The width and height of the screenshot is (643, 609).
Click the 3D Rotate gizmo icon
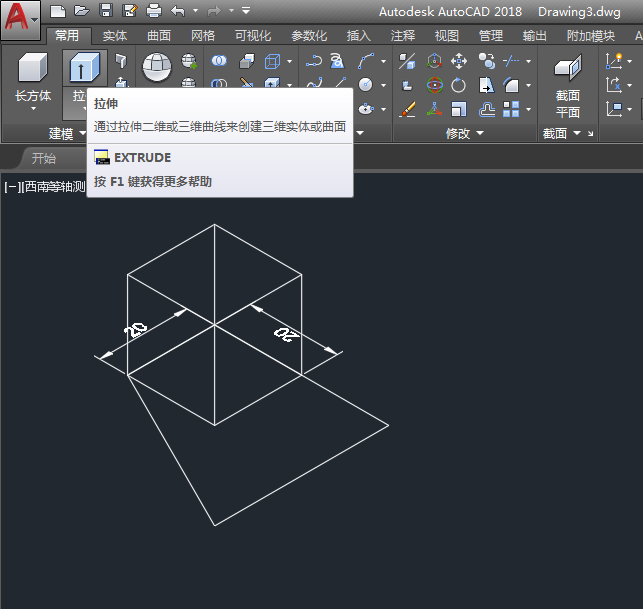tap(434, 86)
